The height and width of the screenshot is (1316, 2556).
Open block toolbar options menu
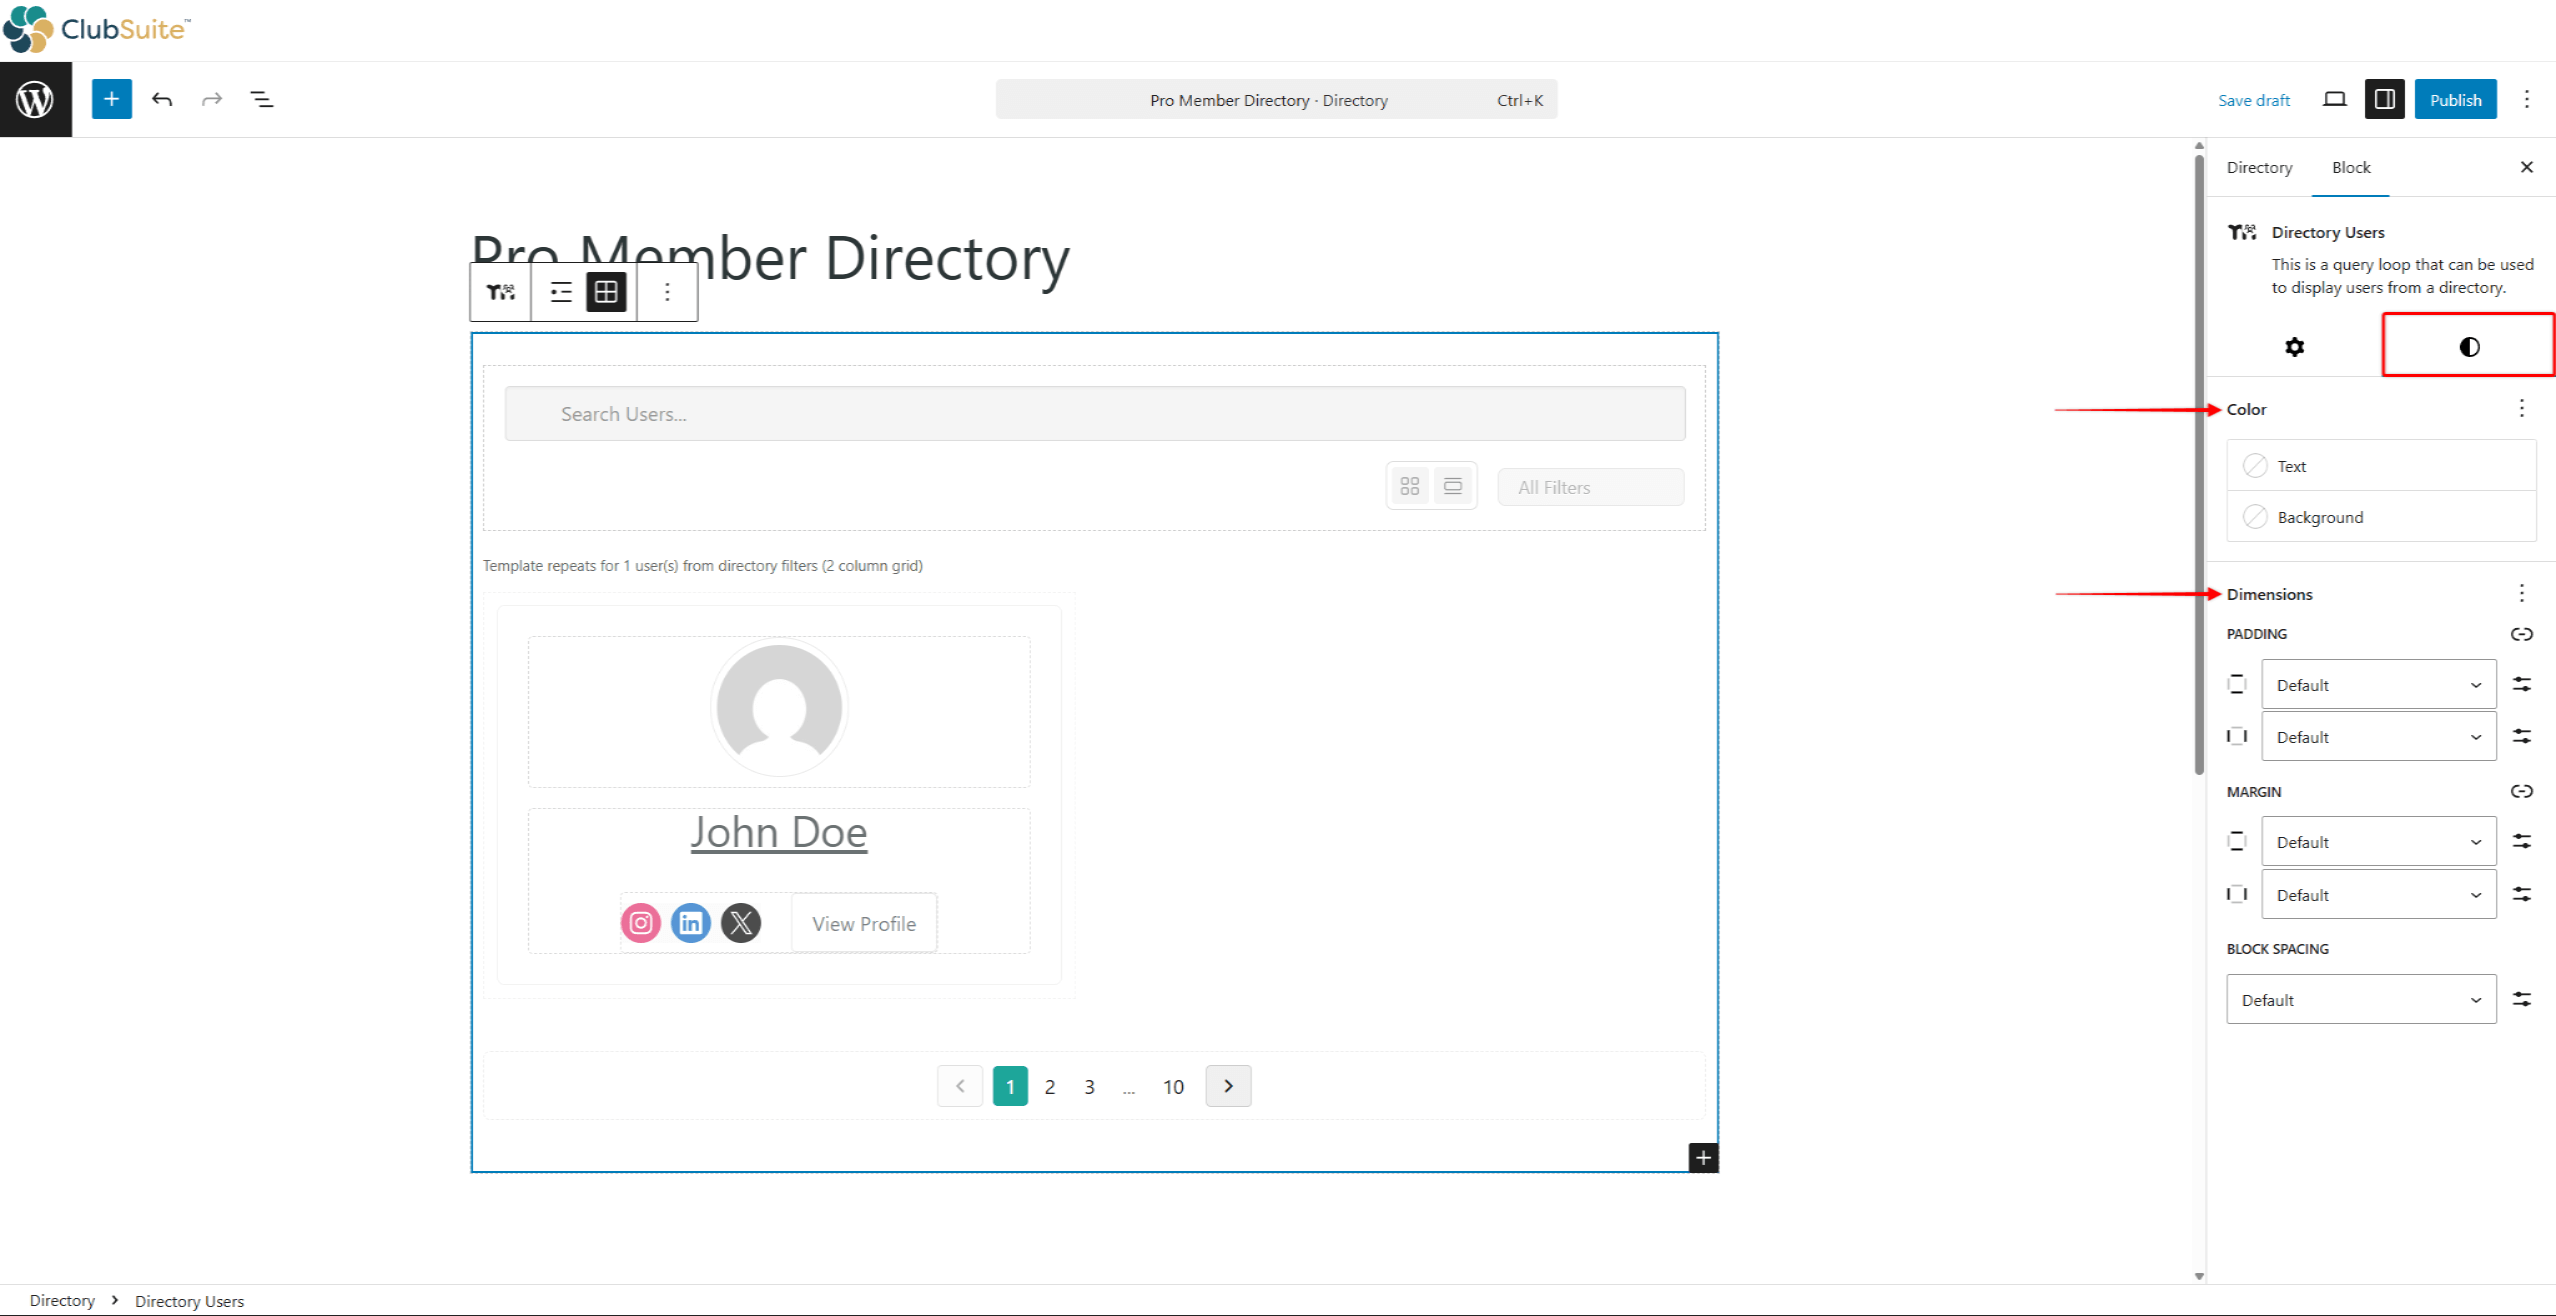(667, 292)
